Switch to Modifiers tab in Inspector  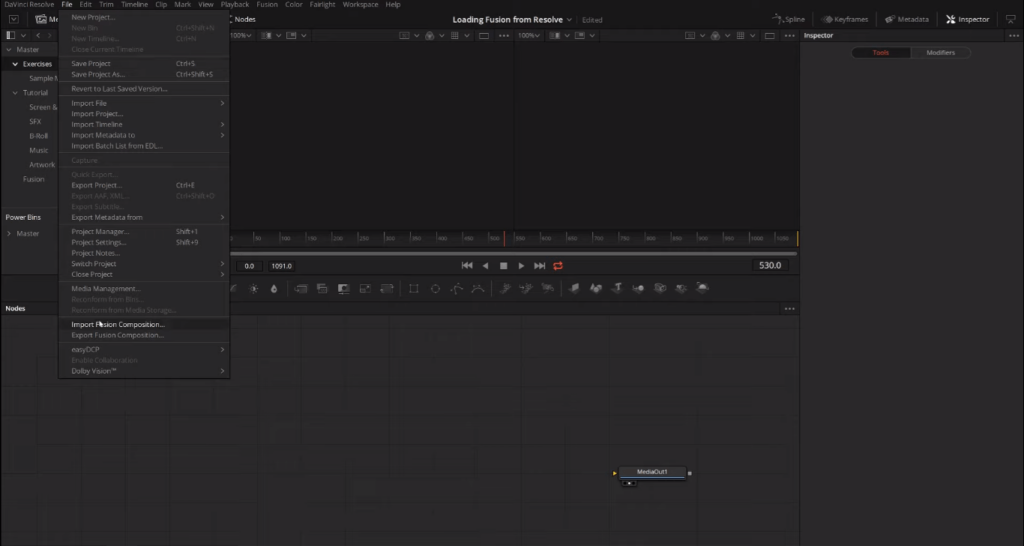pyautogui.click(x=940, y=52)
